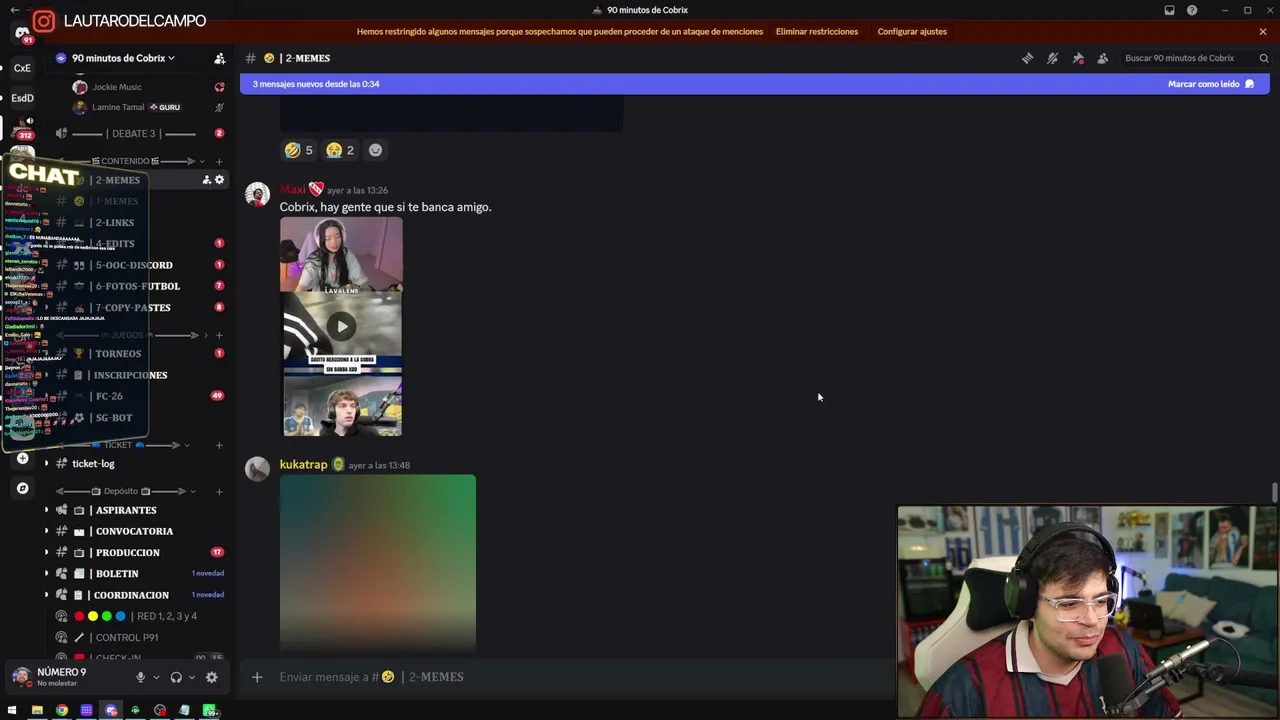
Task: Open the Threads icon in channel header
Action: click(1027, 58)
